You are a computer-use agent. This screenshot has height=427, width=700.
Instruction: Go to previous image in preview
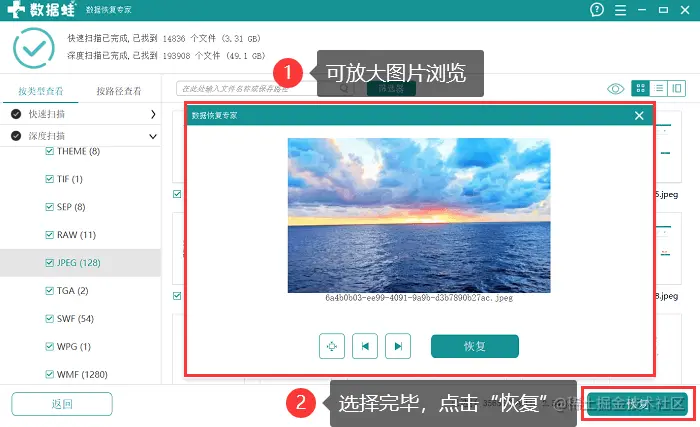coord(365,346)
